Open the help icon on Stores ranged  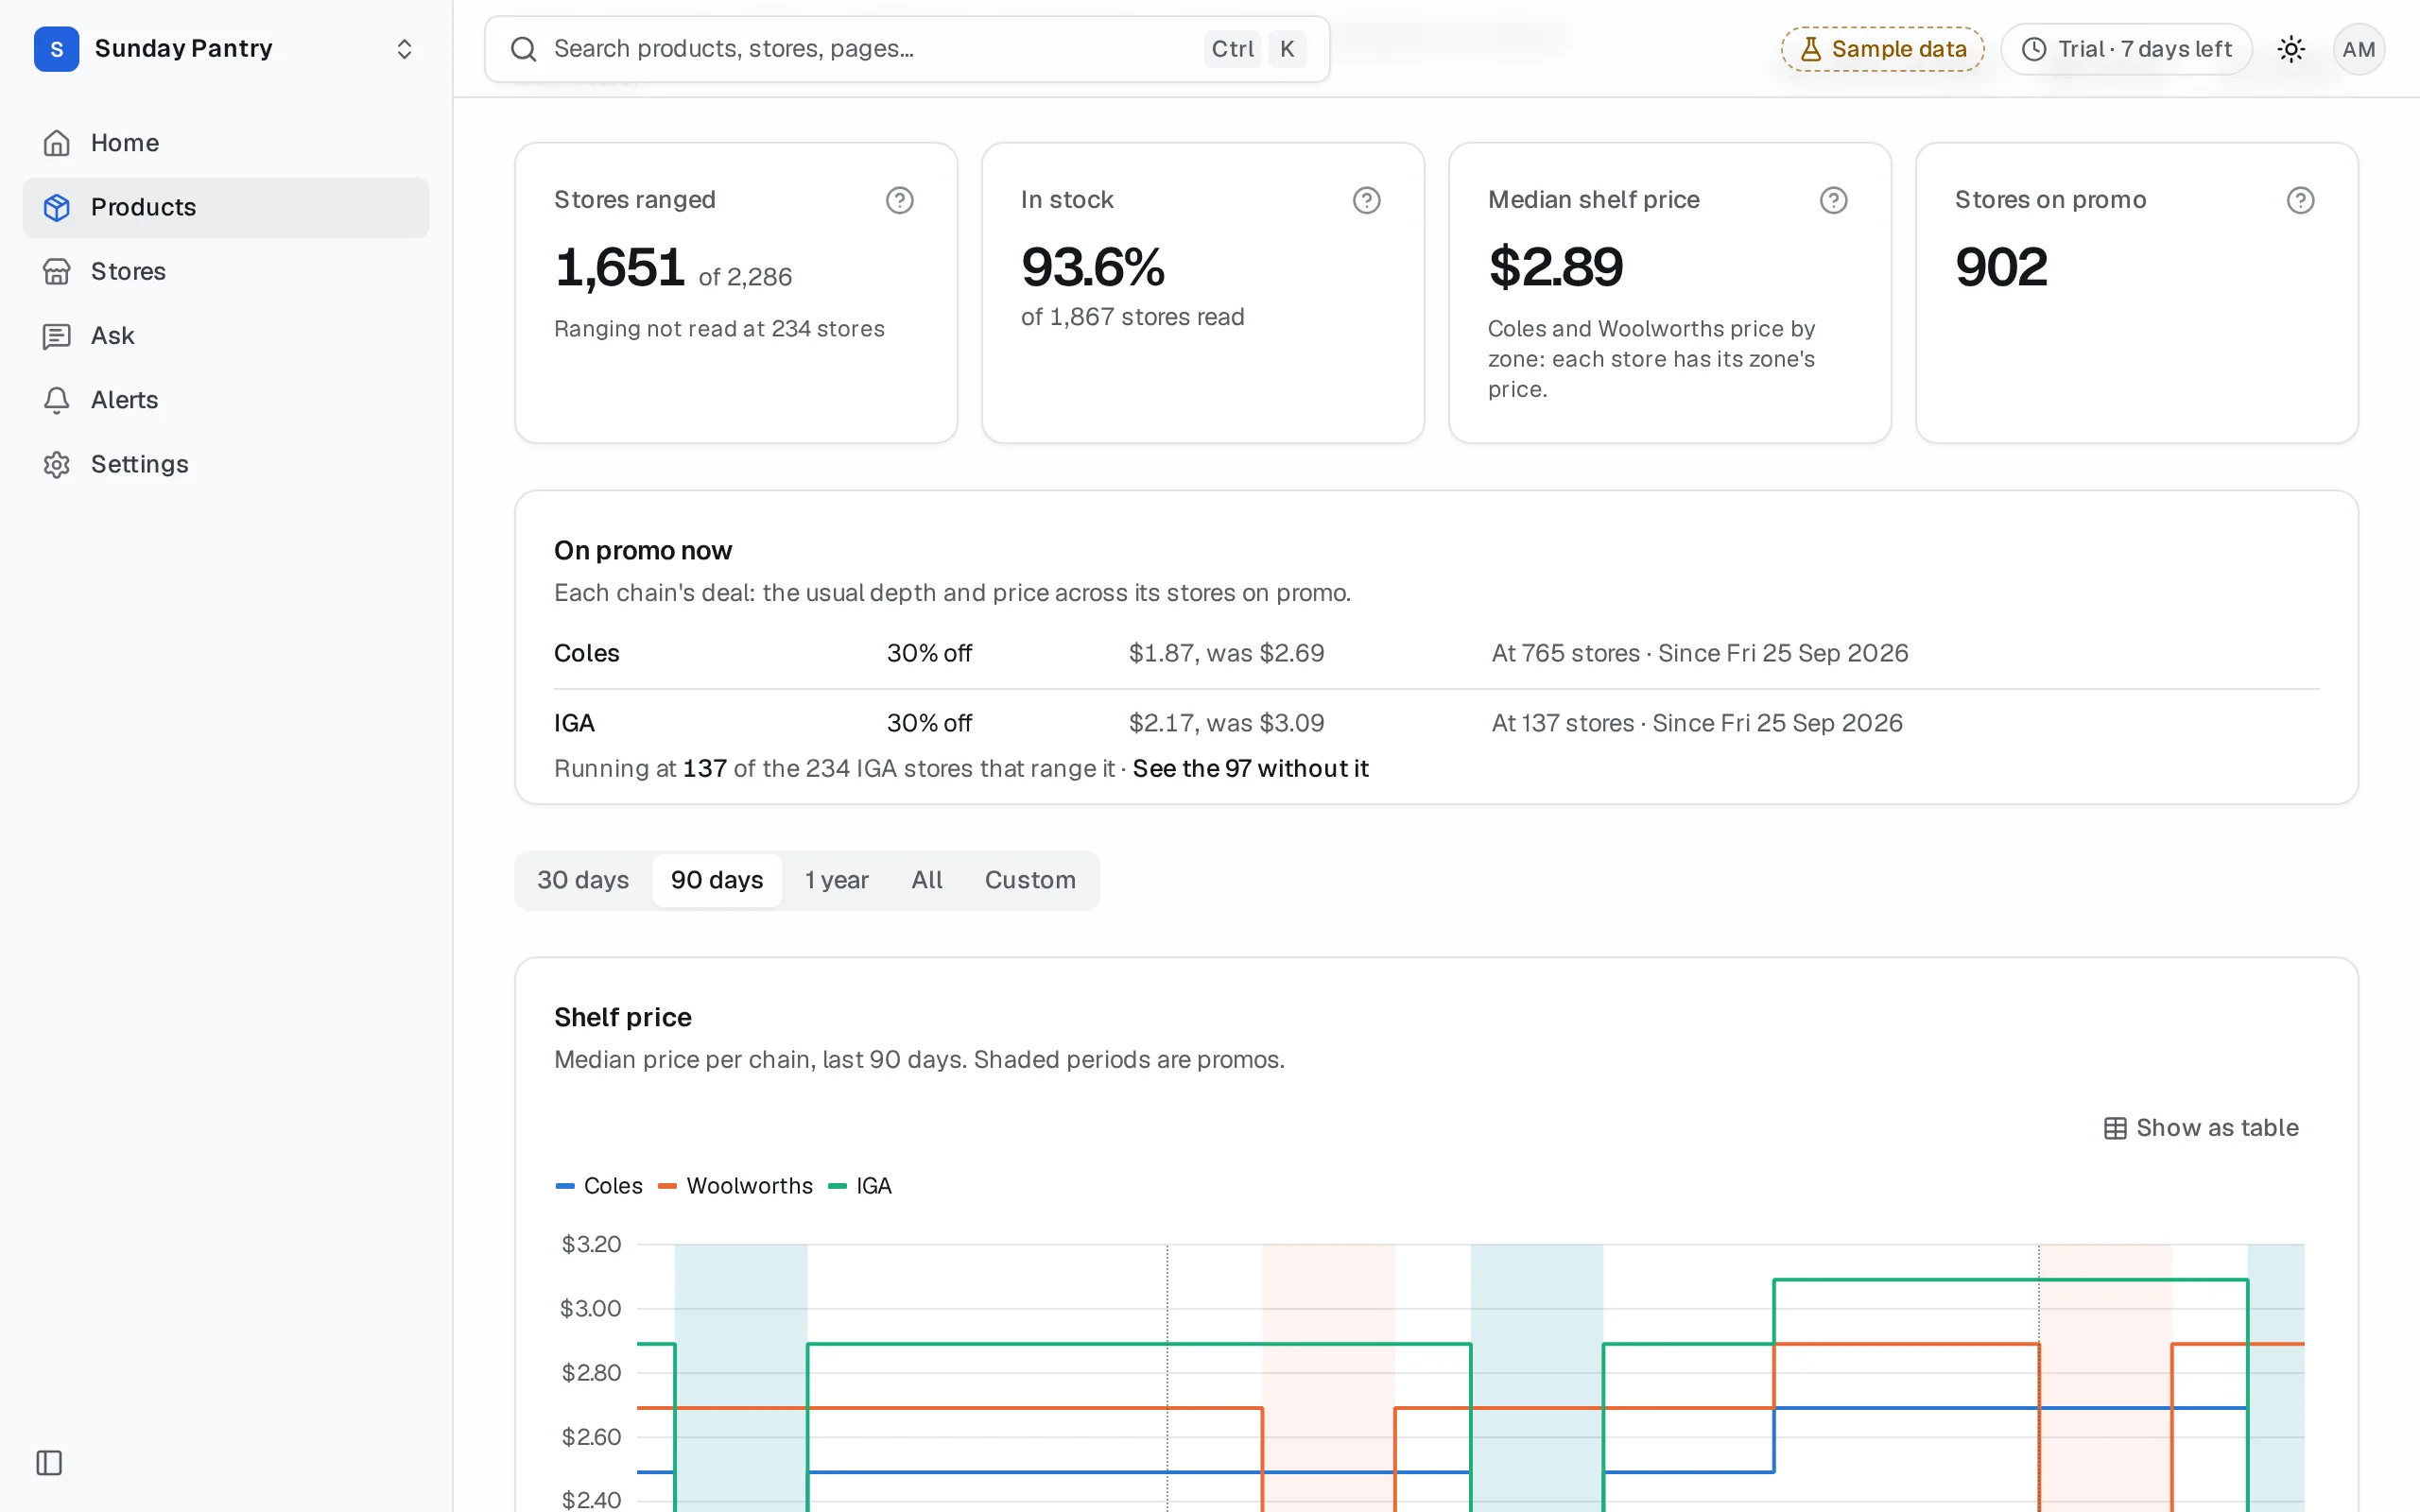900,200
